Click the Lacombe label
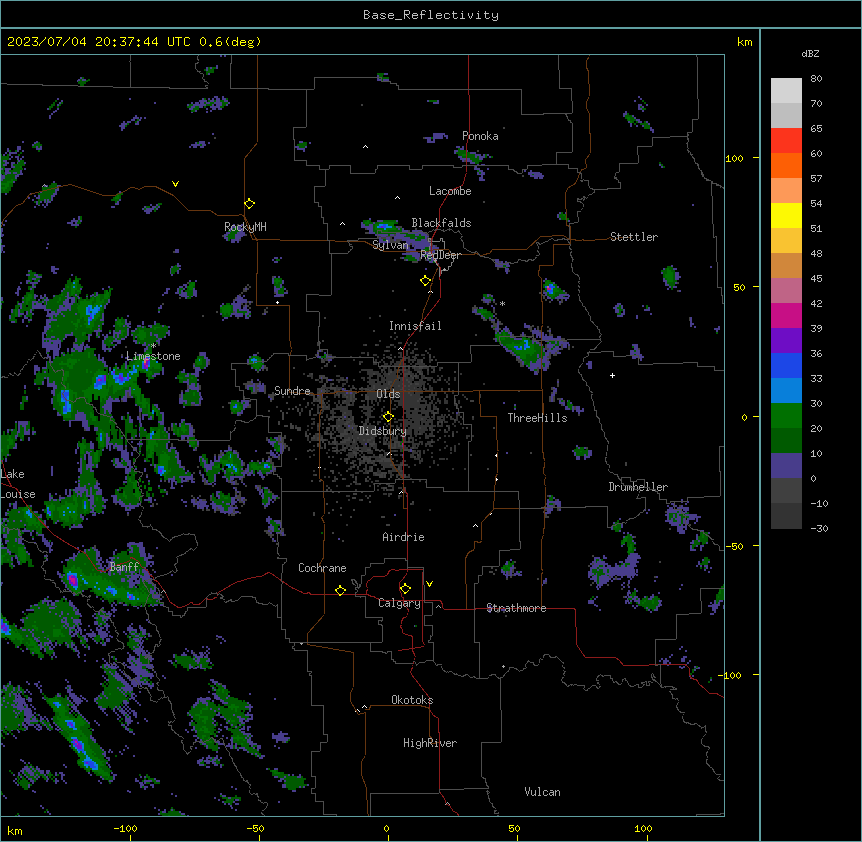The height and width of the screenshot is (842, 862). 450,191
